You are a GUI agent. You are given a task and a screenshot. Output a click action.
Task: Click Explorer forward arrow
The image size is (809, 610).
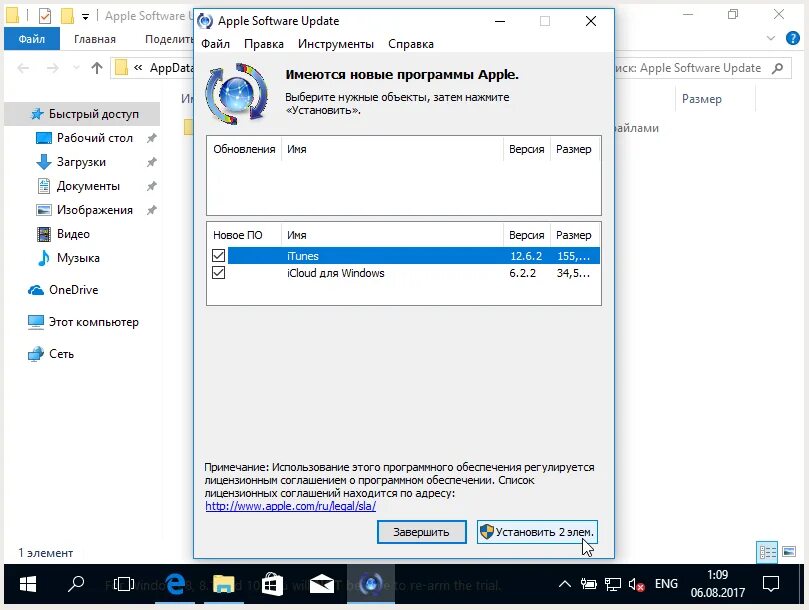pyautogui.click(x=53, y=68)
